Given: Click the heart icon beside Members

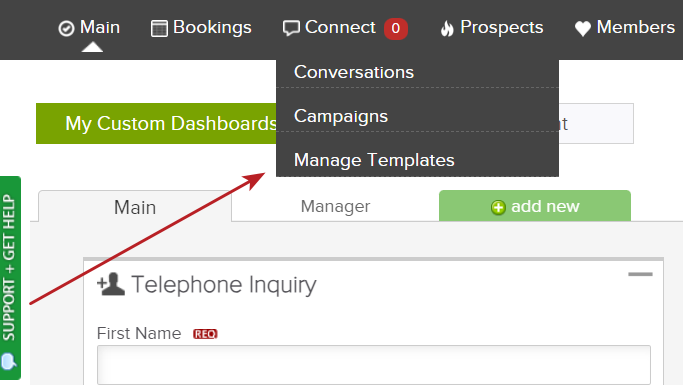Looking at the screenshot, I should [583, 29].
